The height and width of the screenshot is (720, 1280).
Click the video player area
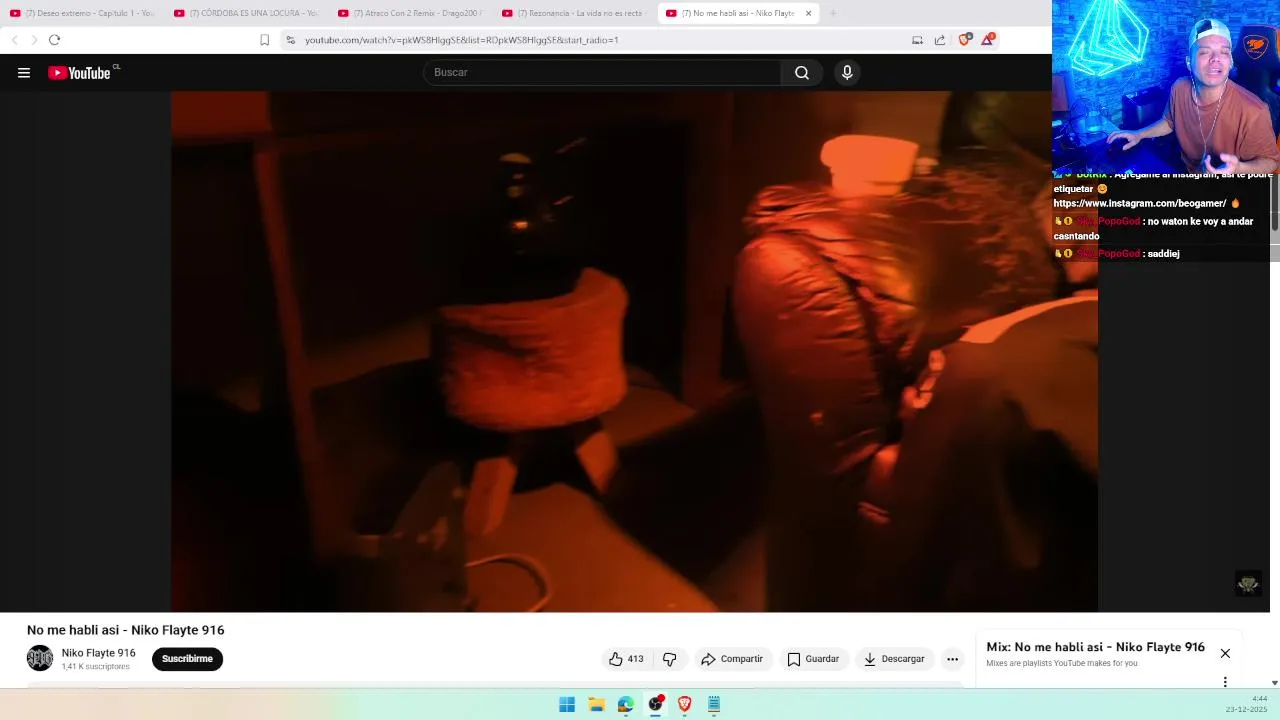tap(634, 351)
